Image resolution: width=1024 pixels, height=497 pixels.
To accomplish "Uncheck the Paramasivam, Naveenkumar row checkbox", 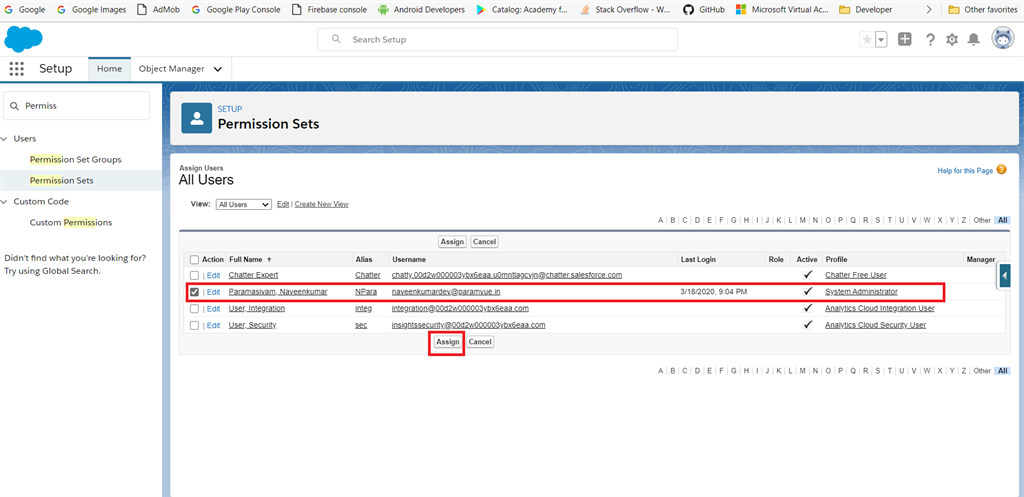I will click(194, 292).
